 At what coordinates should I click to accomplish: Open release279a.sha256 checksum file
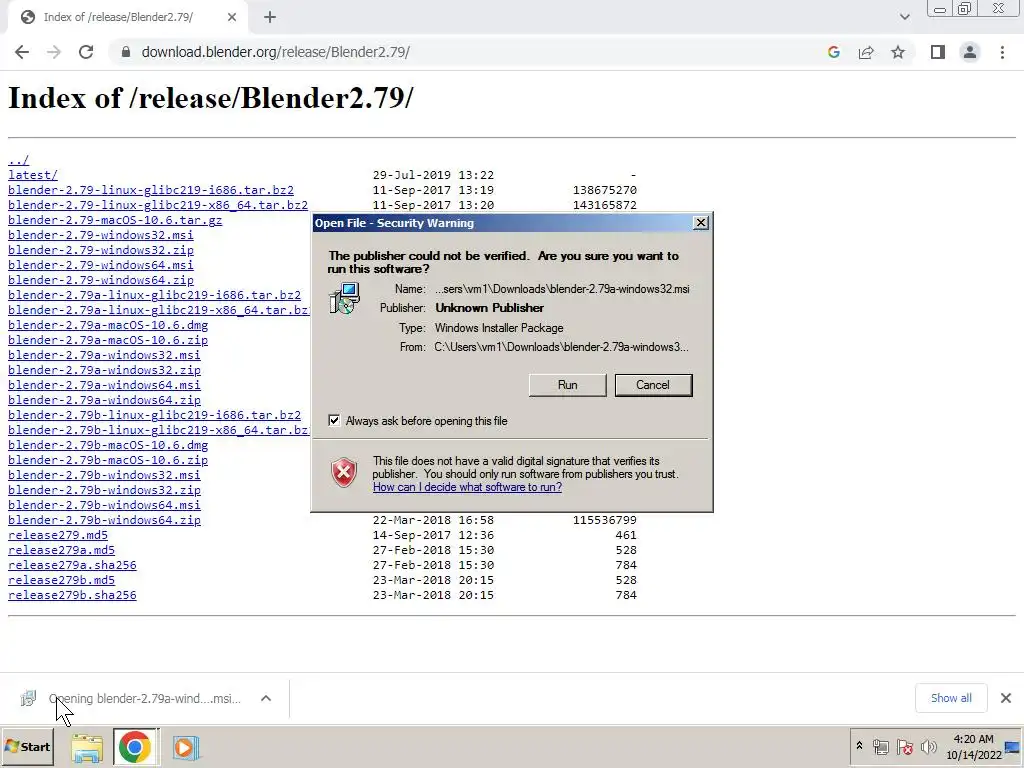[x=72, y=566]
